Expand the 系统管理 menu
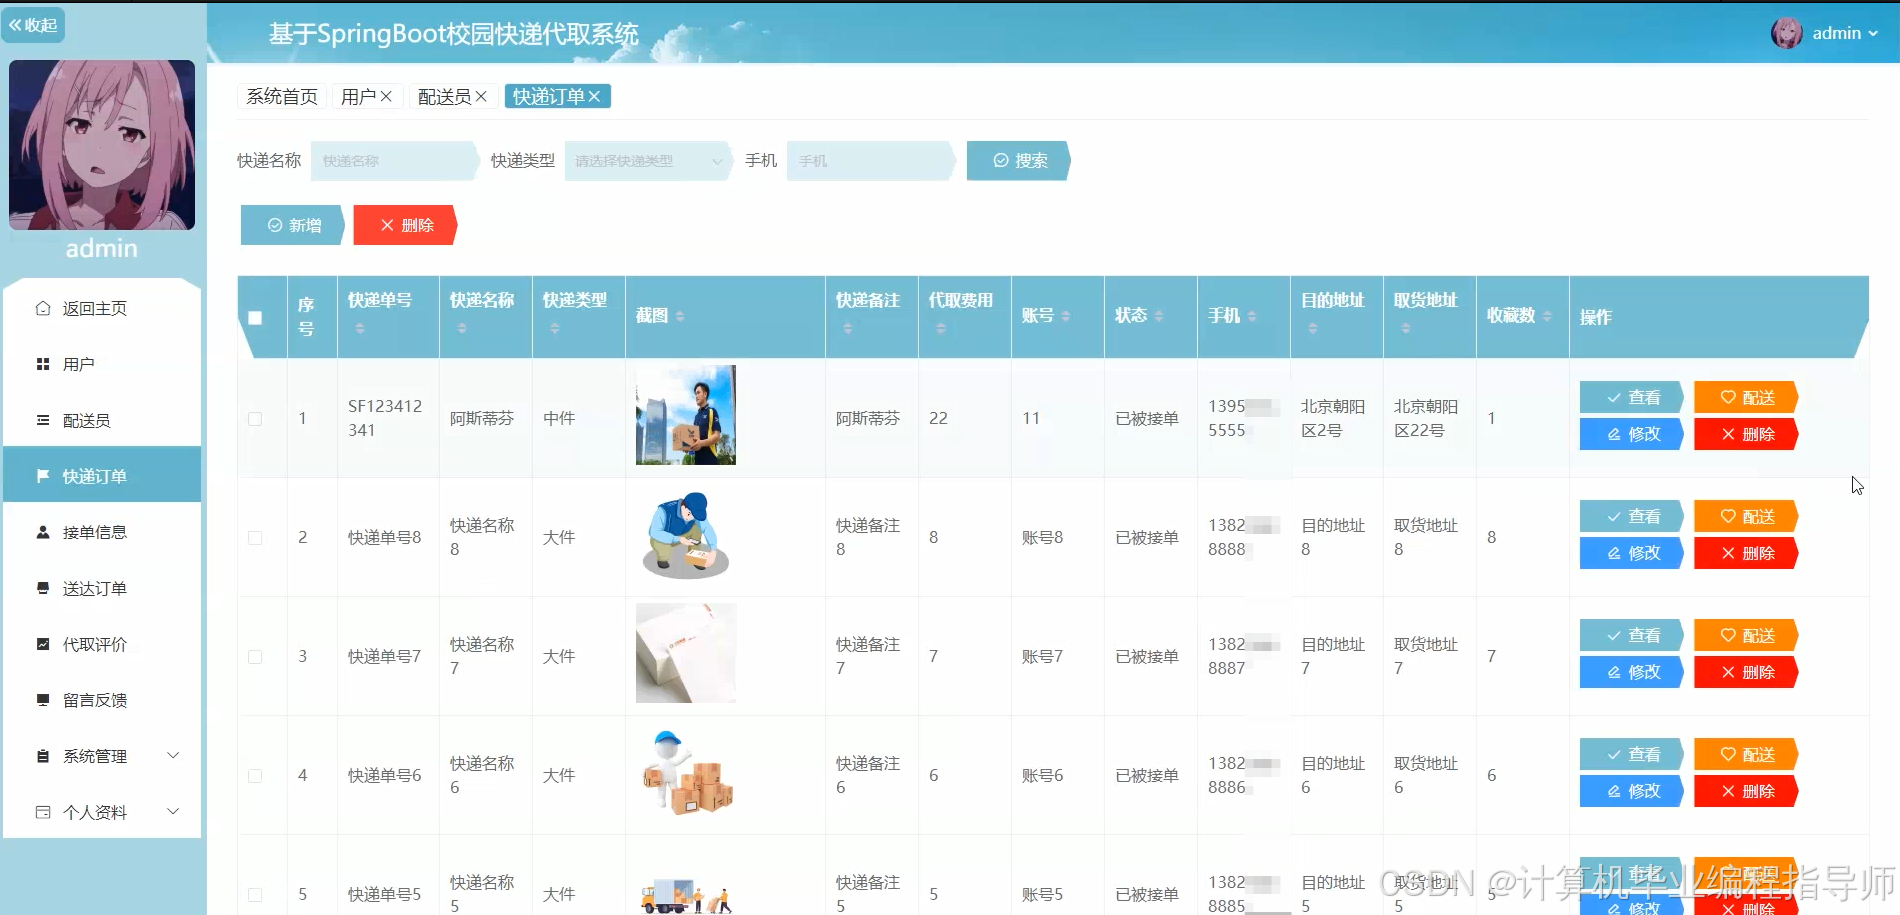The height and width of the screenshot is (915, 1900). 95,755
